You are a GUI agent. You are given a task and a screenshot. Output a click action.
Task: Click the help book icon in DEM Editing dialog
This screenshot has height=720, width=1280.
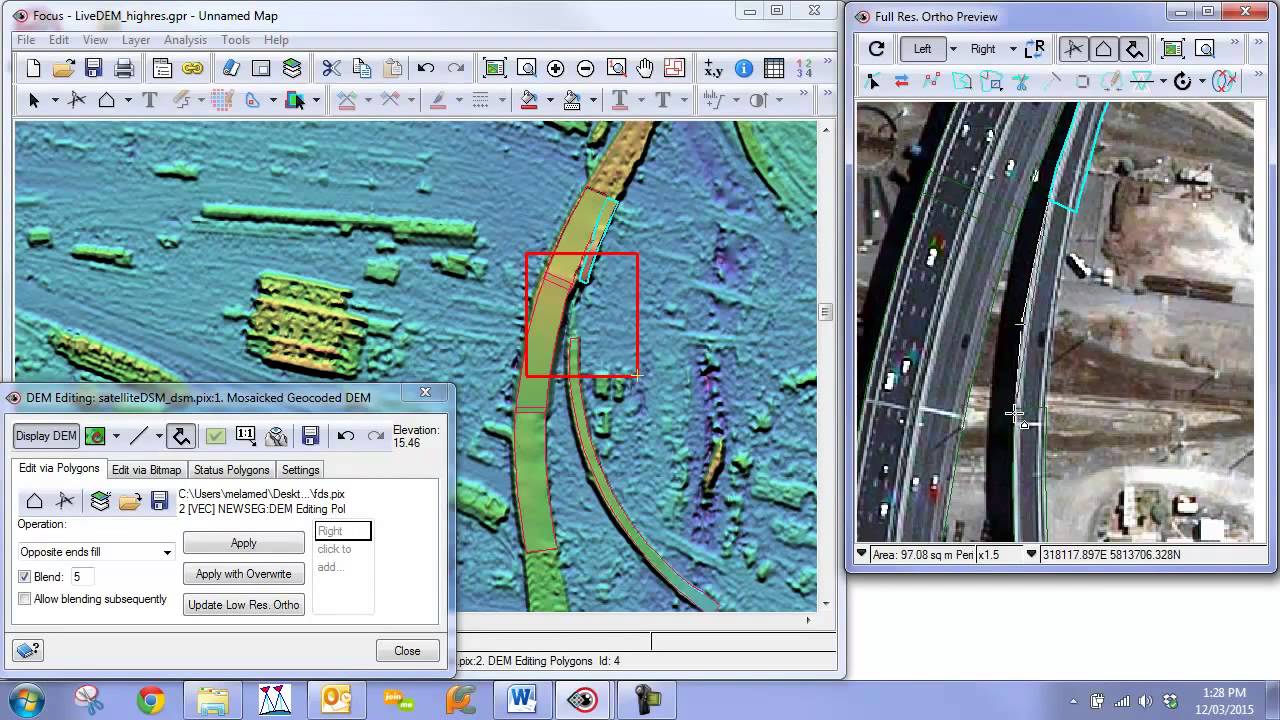click(x=29, y=650)
